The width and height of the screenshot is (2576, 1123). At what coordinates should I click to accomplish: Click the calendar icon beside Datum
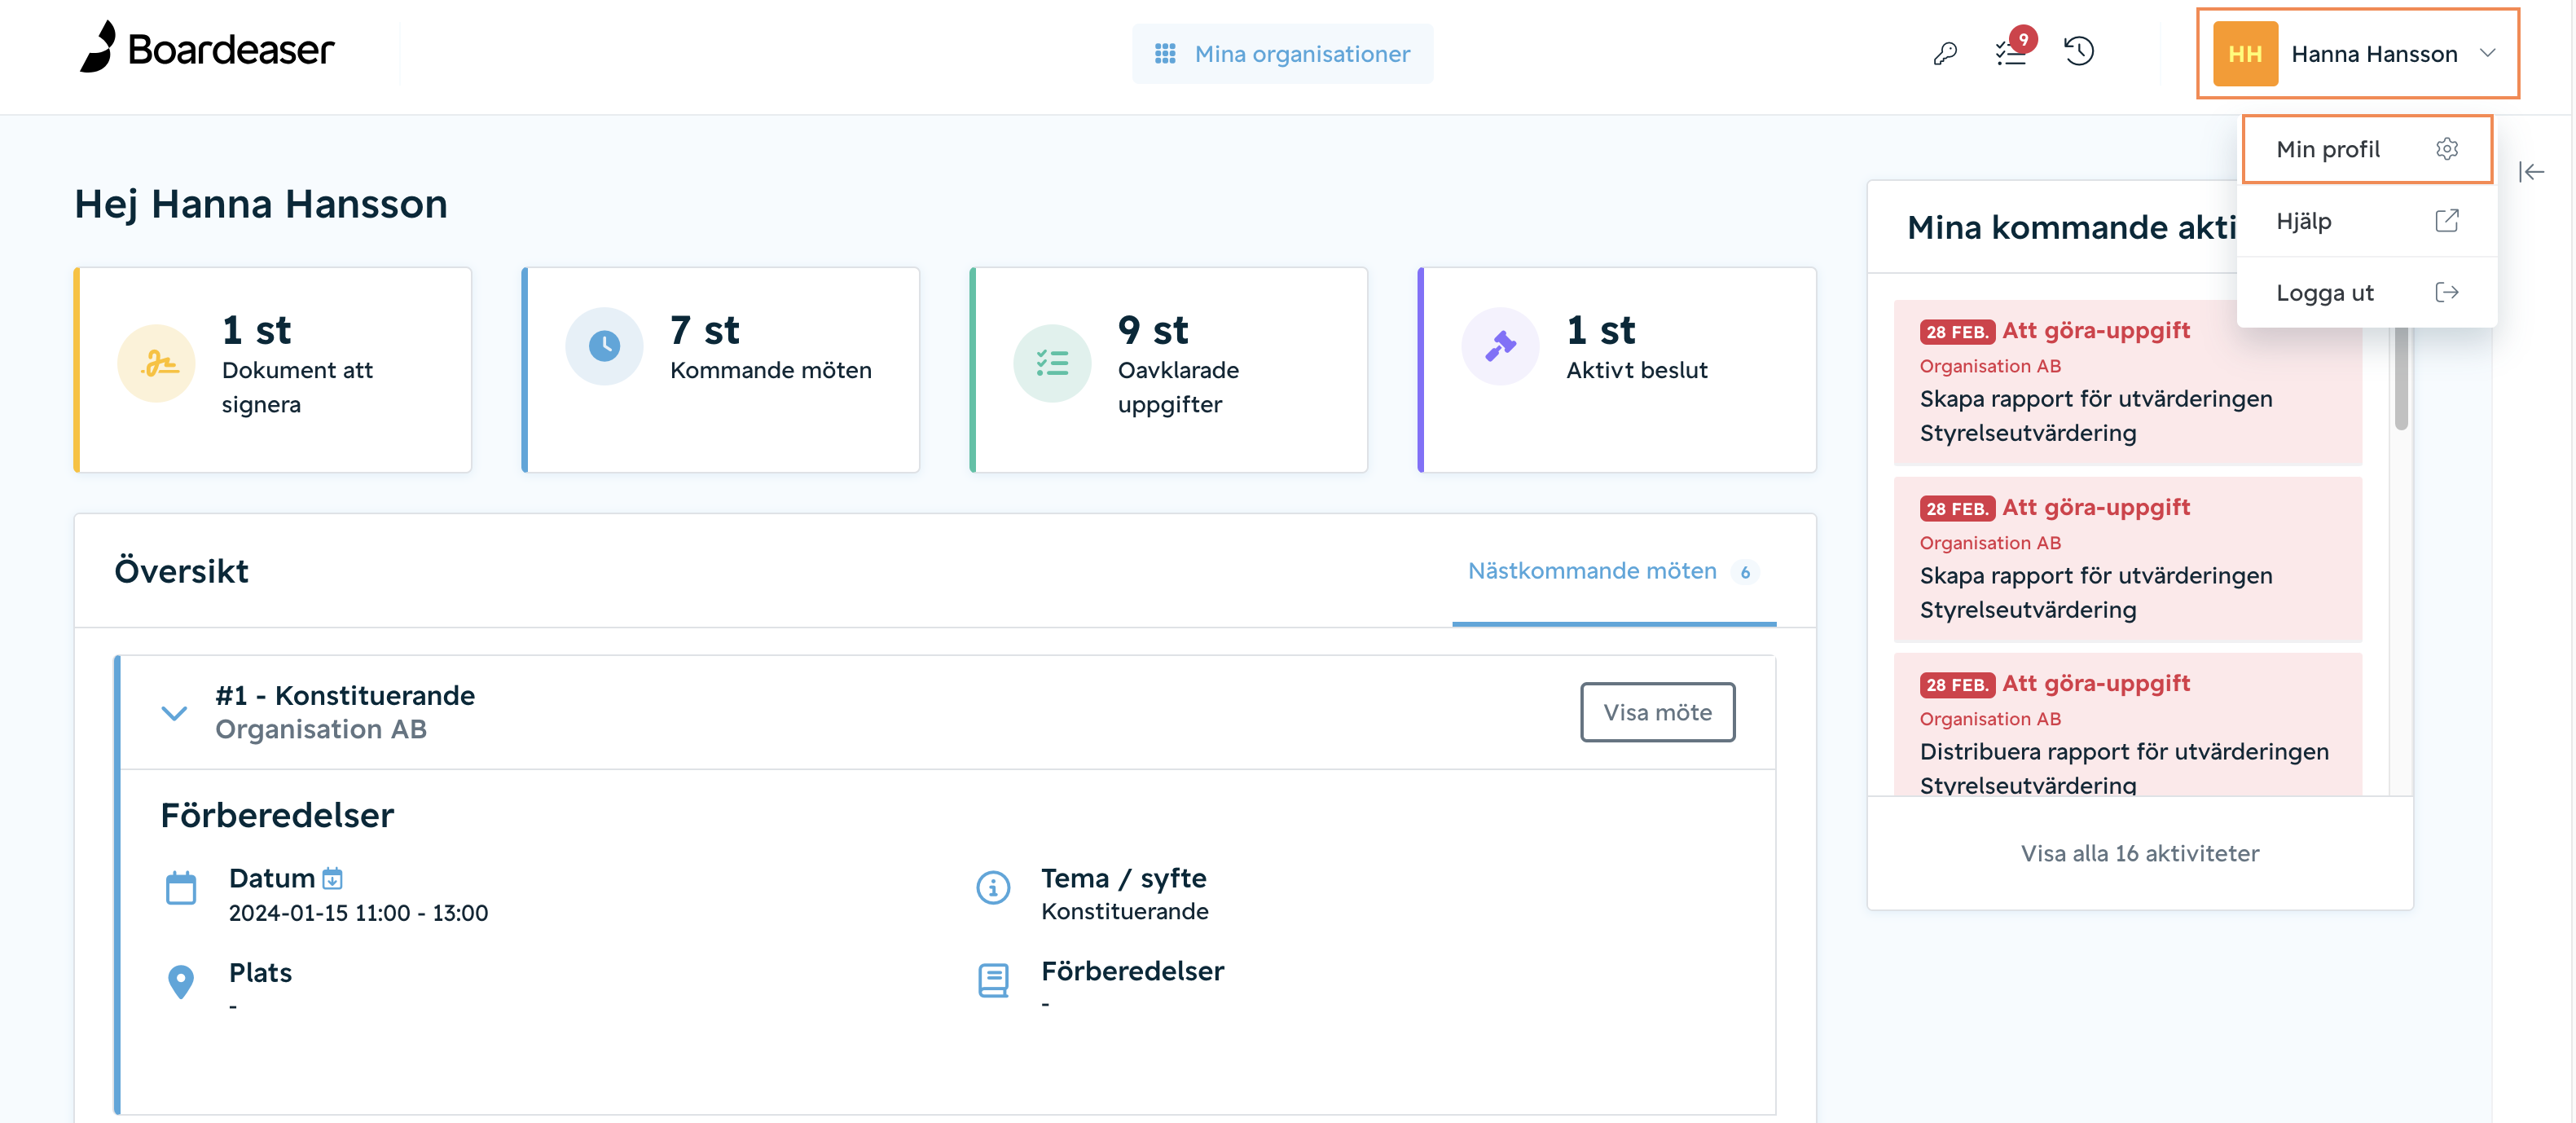click(x=181, y=888)
